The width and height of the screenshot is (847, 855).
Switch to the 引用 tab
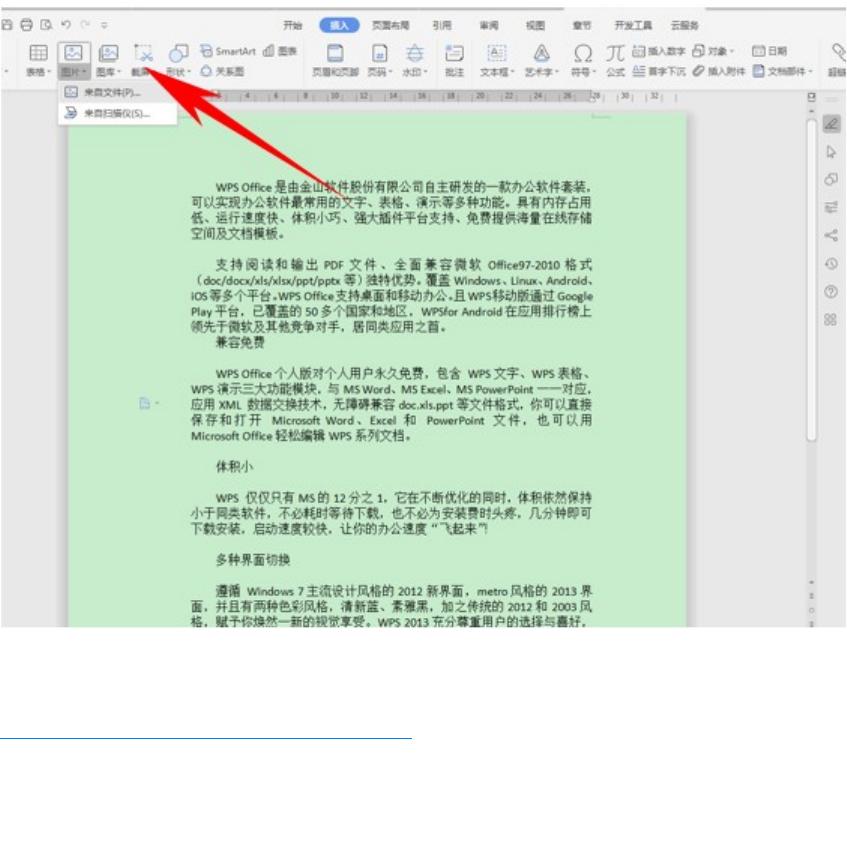[x=442, y=25]
